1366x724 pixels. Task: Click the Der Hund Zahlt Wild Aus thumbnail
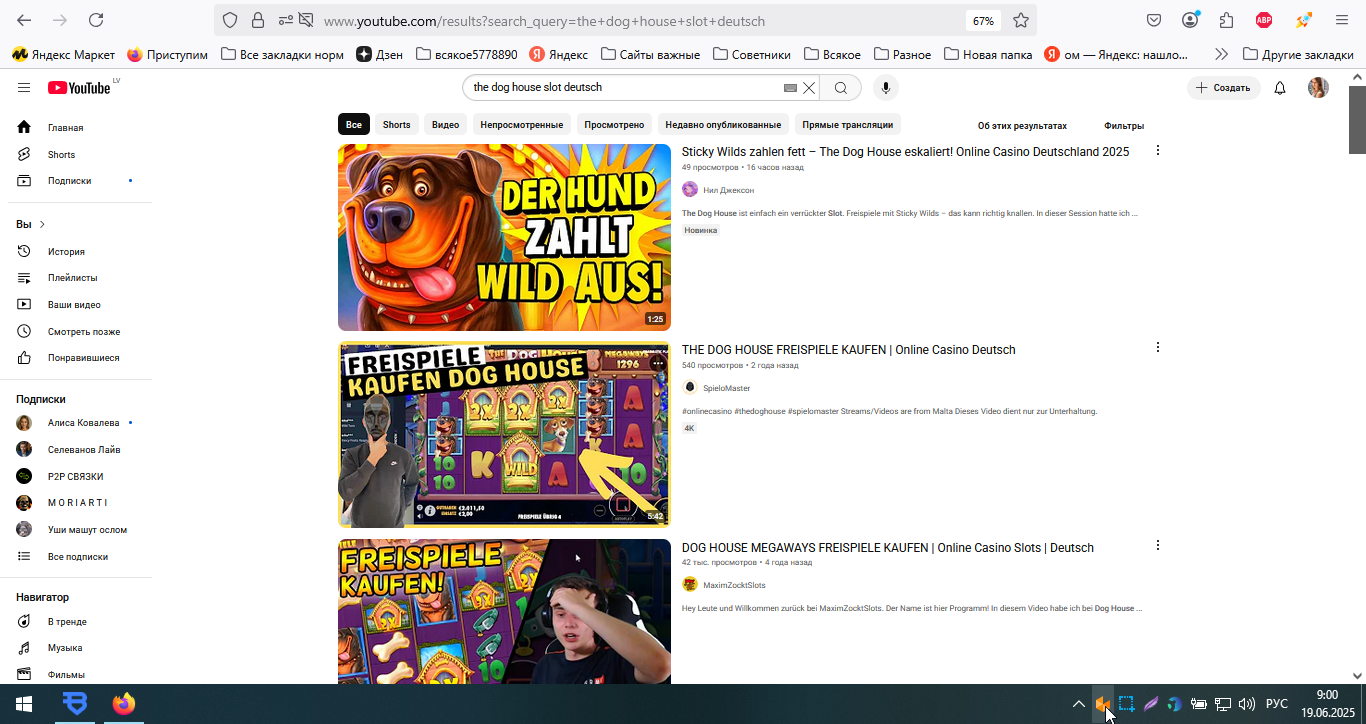(504, 237)
